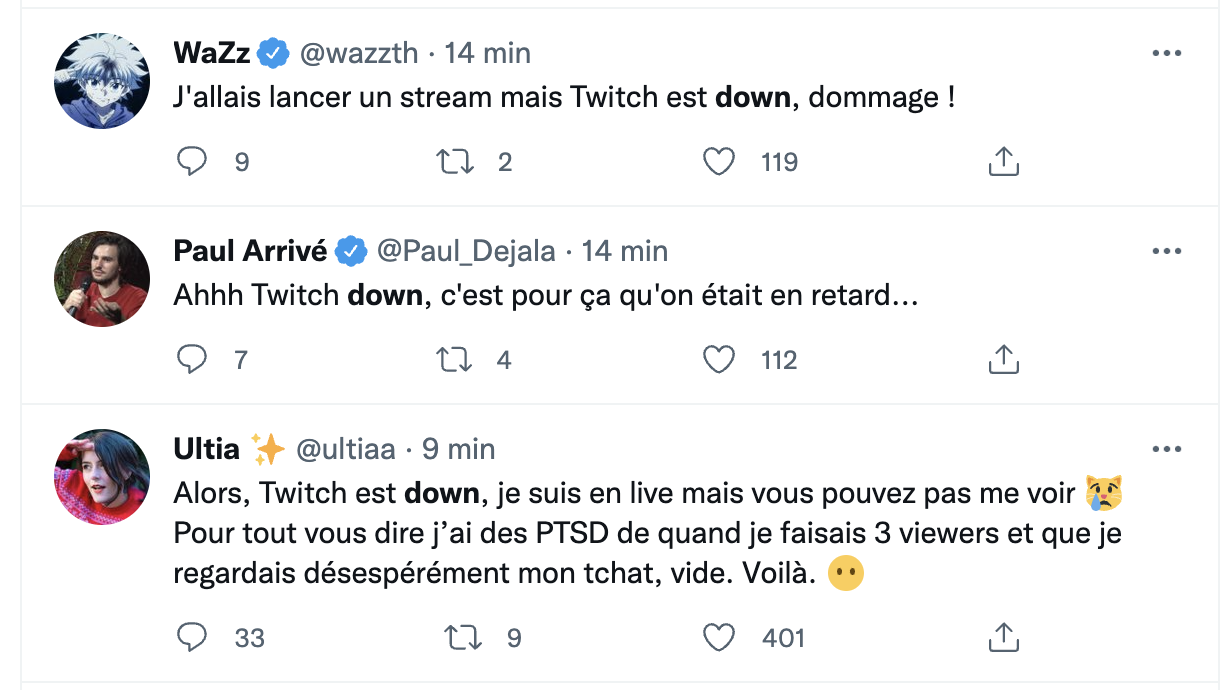The image size is (1226, 690).
Task: Open the @wazzth handle link
Action: coord(359,53)
